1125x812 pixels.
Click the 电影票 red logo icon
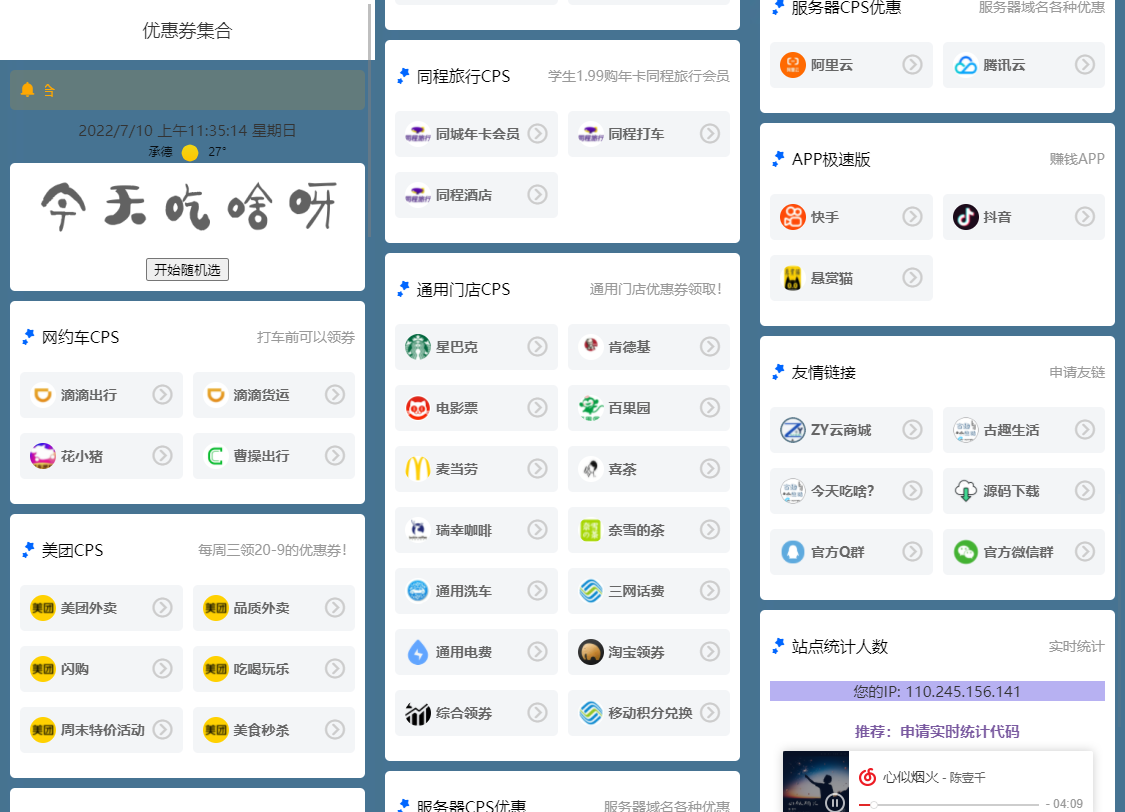418,407
